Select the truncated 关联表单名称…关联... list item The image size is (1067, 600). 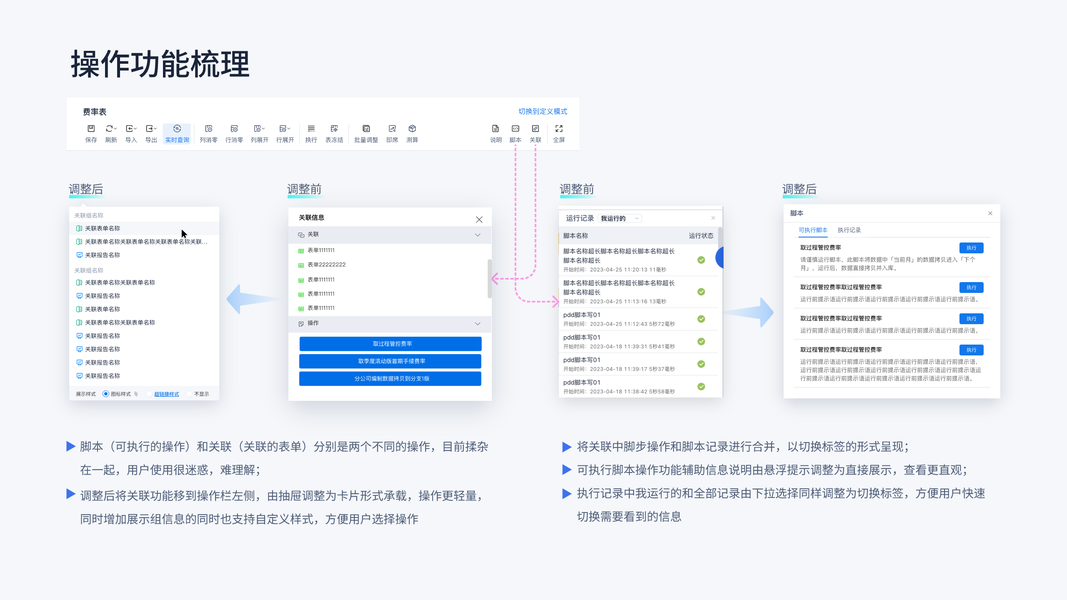coord(144,241)
